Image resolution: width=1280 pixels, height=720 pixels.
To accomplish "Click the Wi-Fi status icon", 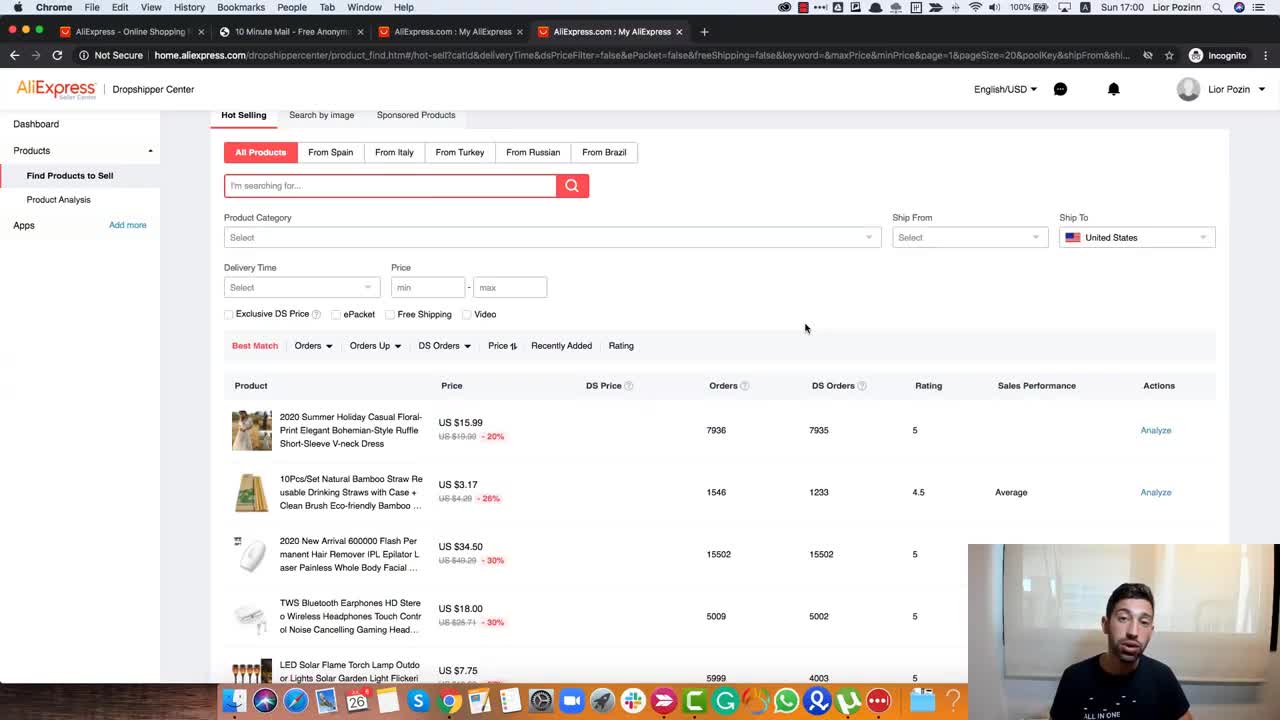I will (x=975, y=7).
